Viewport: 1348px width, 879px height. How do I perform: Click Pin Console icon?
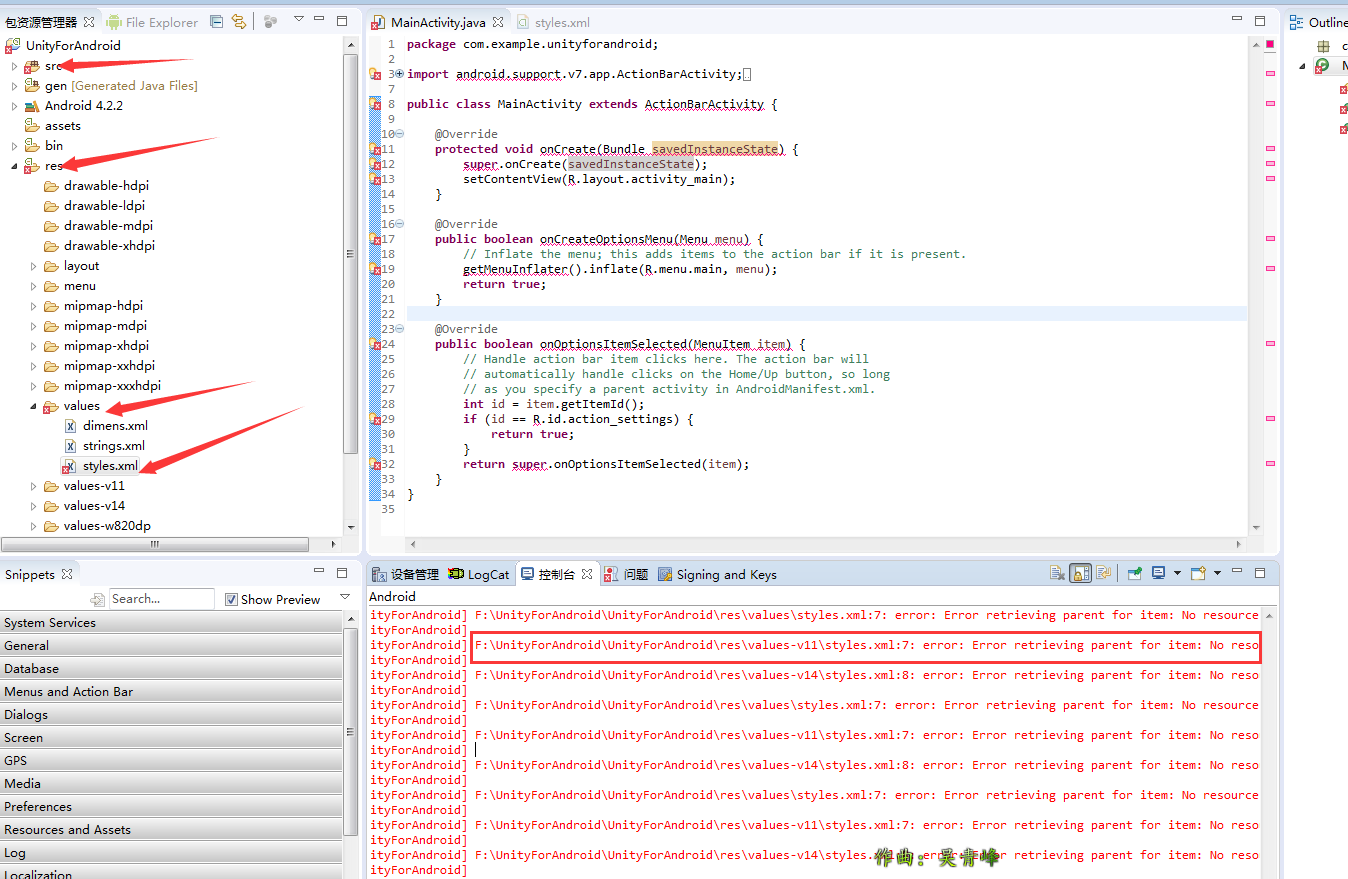[x=1135, y=573]
